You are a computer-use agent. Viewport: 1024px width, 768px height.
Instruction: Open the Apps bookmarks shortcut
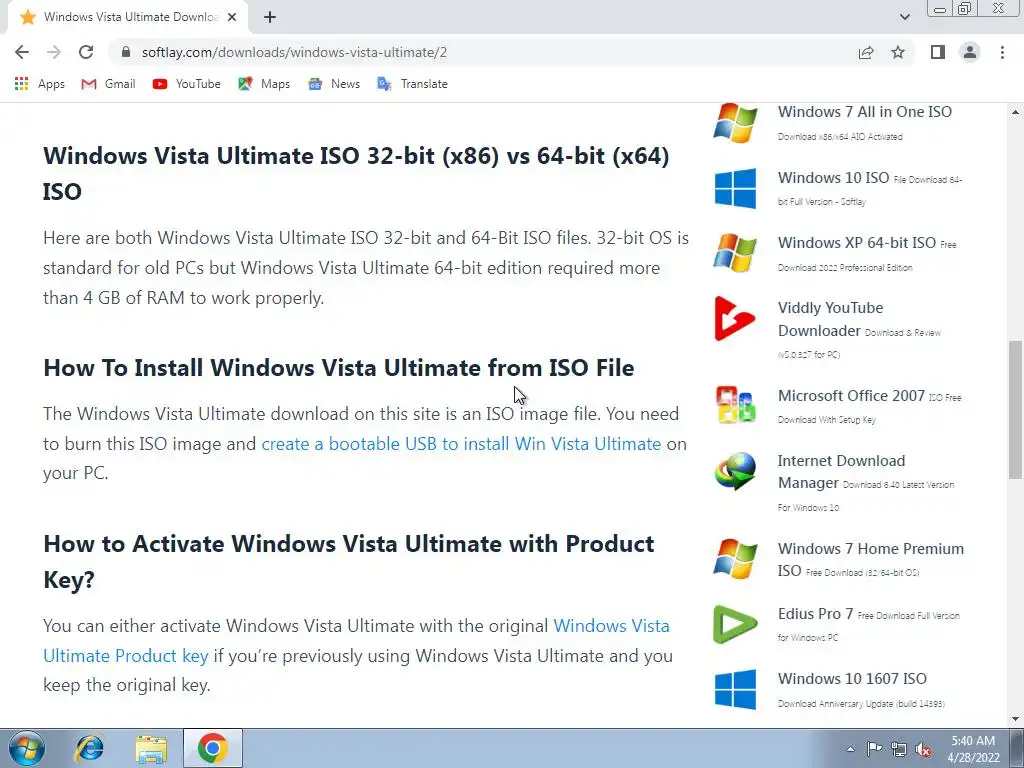point(40,84)
